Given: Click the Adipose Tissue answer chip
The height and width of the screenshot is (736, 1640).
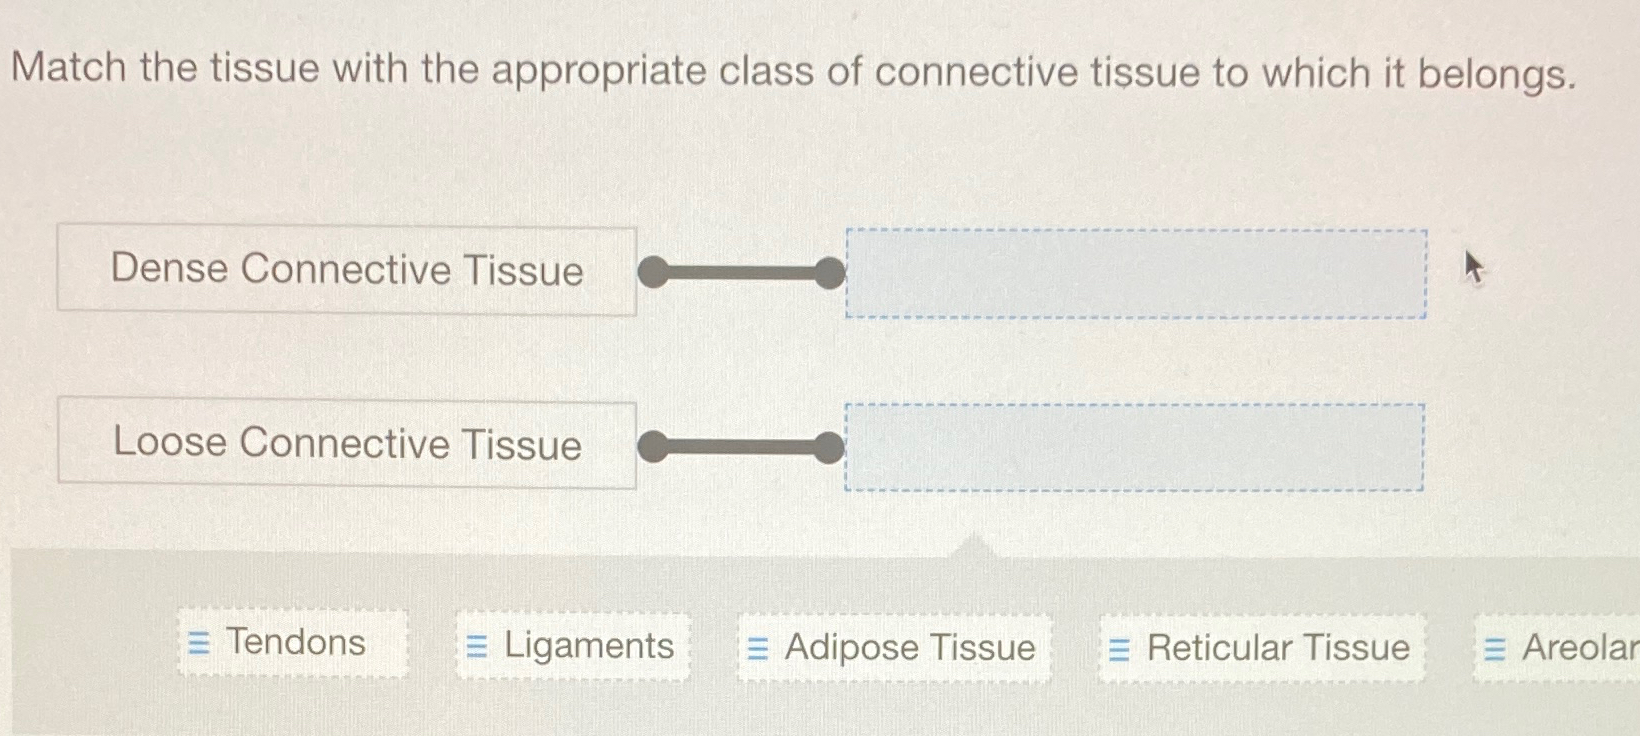Looking at the screenshot, I should [x=893, y=648].
